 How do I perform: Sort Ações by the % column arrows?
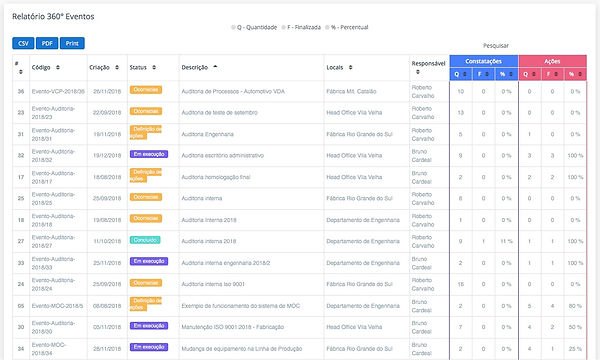[x=580, y=74]
